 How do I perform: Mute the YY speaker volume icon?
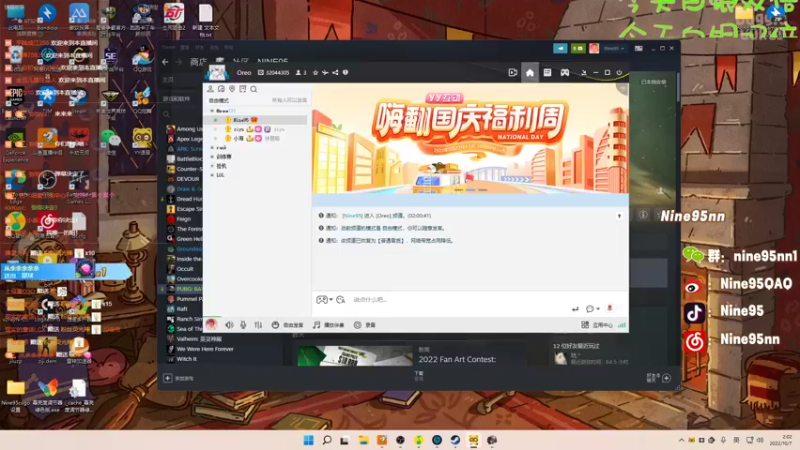click(230, 324)
